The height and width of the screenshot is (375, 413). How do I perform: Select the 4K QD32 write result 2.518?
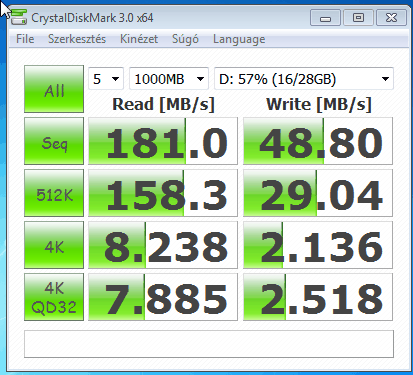pos(318,297)
